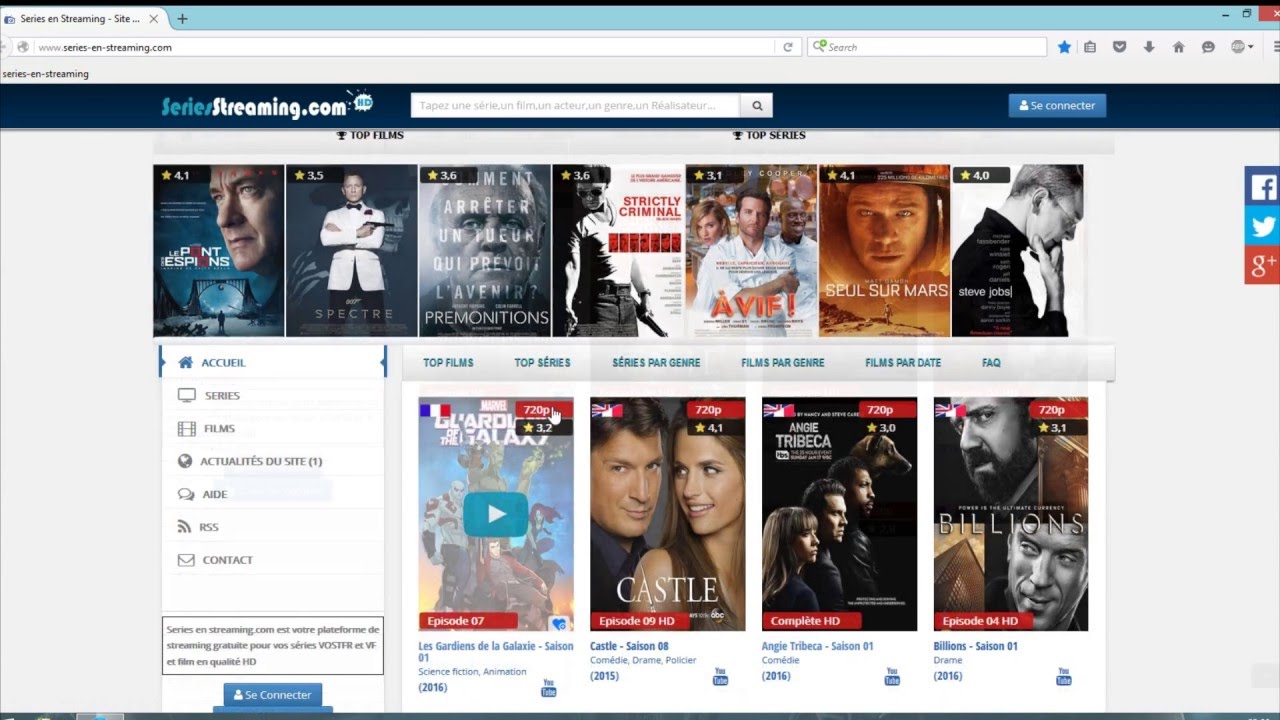This screenshot has width=1280, height=720.
Task: Open the Castle poster thumbnail
Action: click(x=667, y=514)
